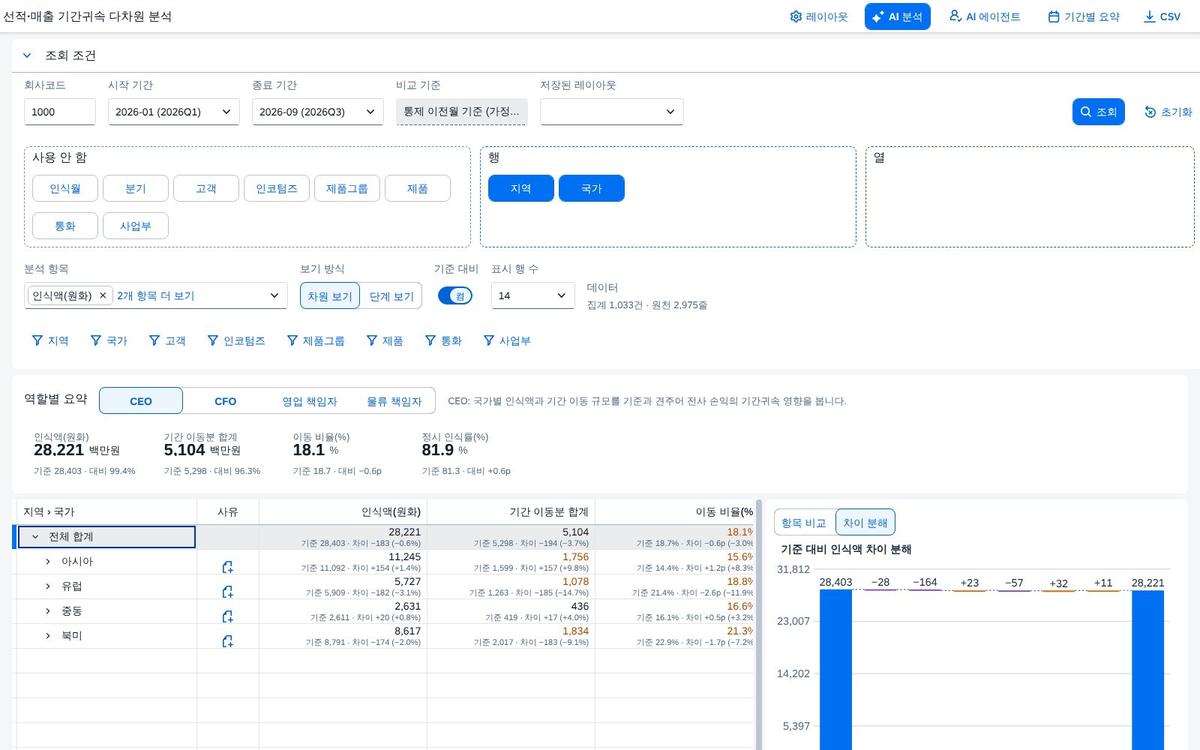Open the 레이아웃 settings
Screen dimensions: 1200x750
818,17
